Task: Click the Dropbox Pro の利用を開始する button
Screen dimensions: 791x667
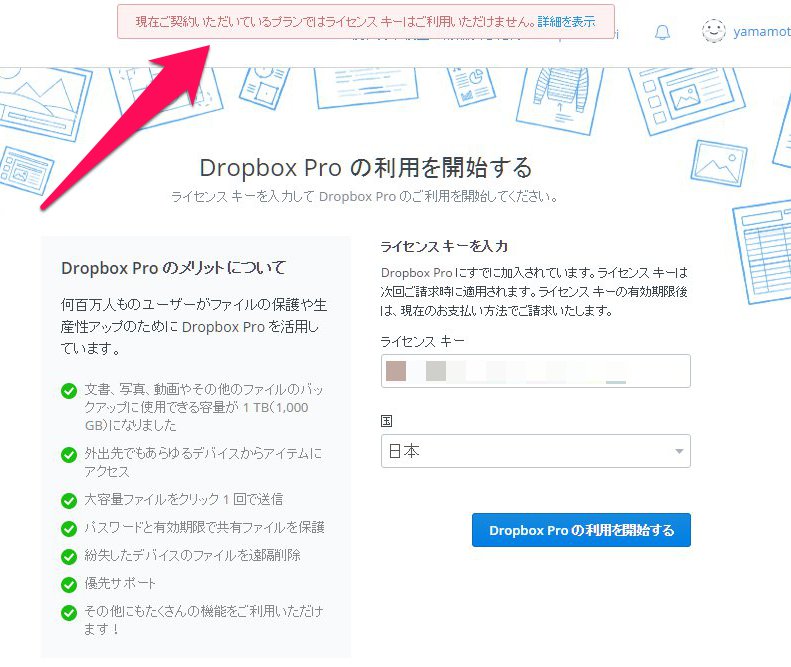Action: tap(581, 530)
